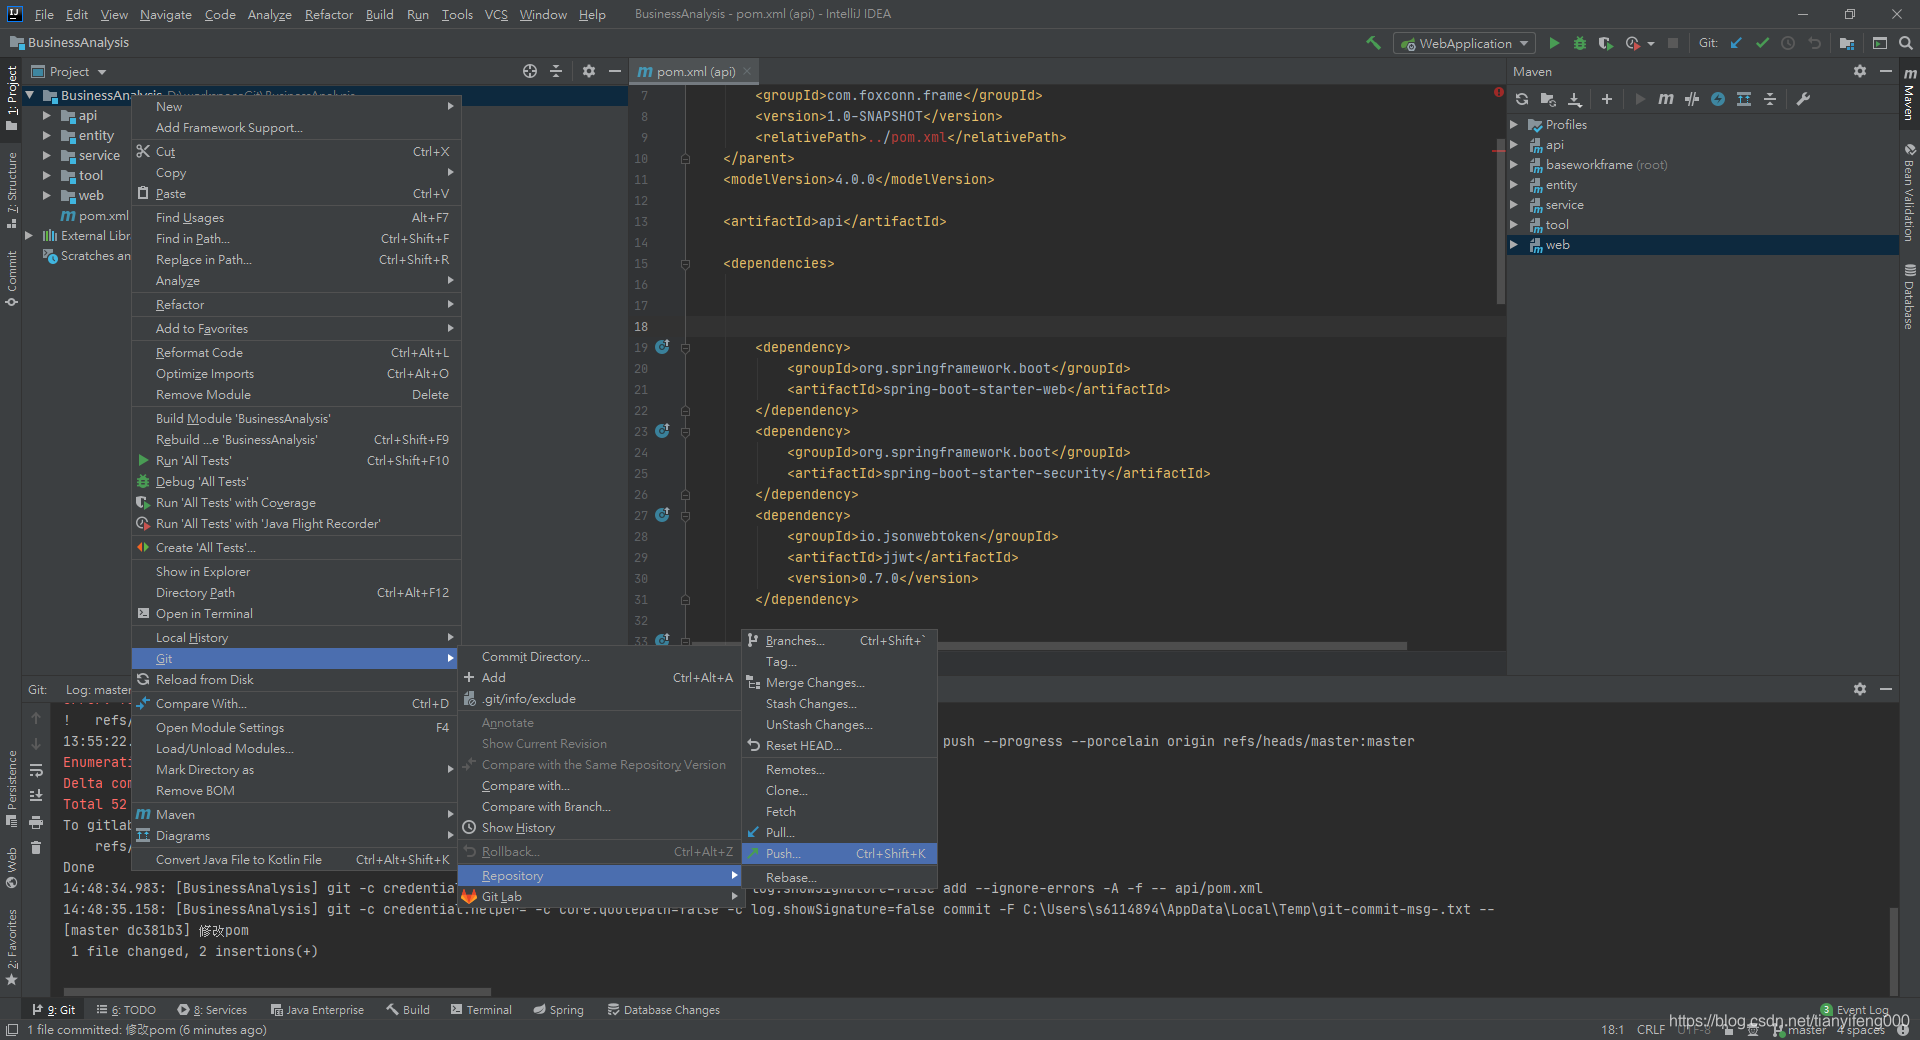The width and height of the screenshot is (1920, 1040).
Task: Click the CRLF line separator indicator
Action: [x=1651, y=1029]
